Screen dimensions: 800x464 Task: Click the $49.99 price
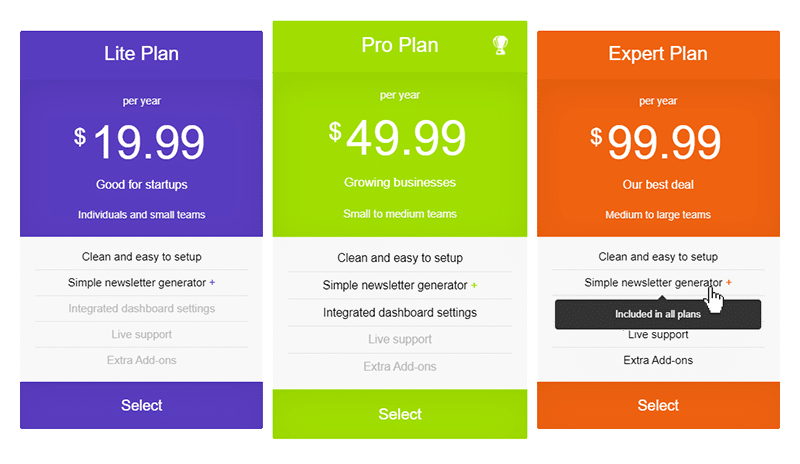398,138
